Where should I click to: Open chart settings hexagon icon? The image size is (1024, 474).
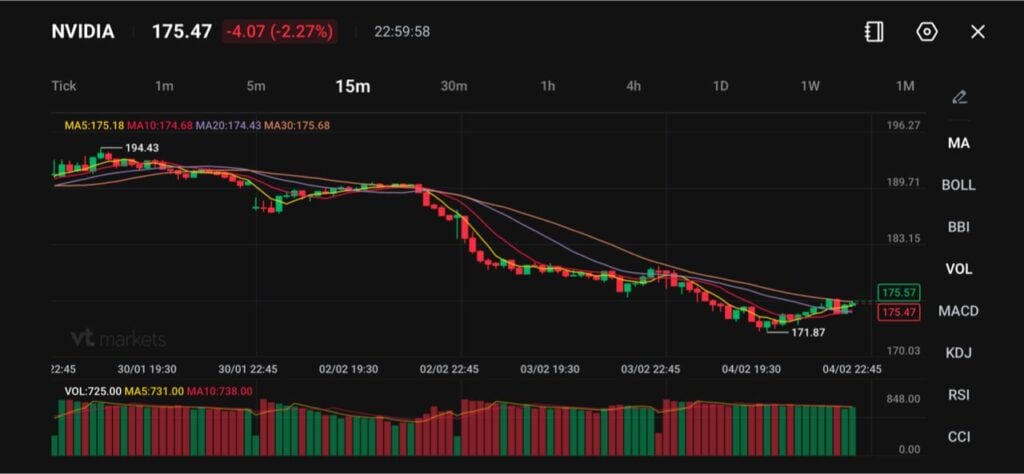927,32
